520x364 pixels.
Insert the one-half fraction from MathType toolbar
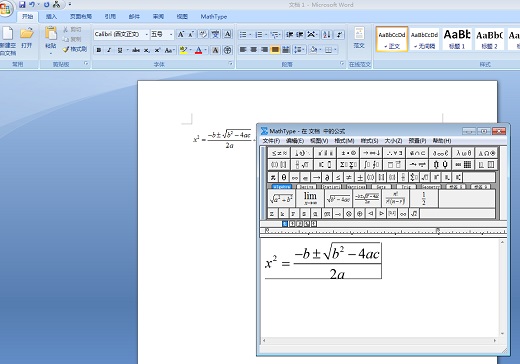424,198
